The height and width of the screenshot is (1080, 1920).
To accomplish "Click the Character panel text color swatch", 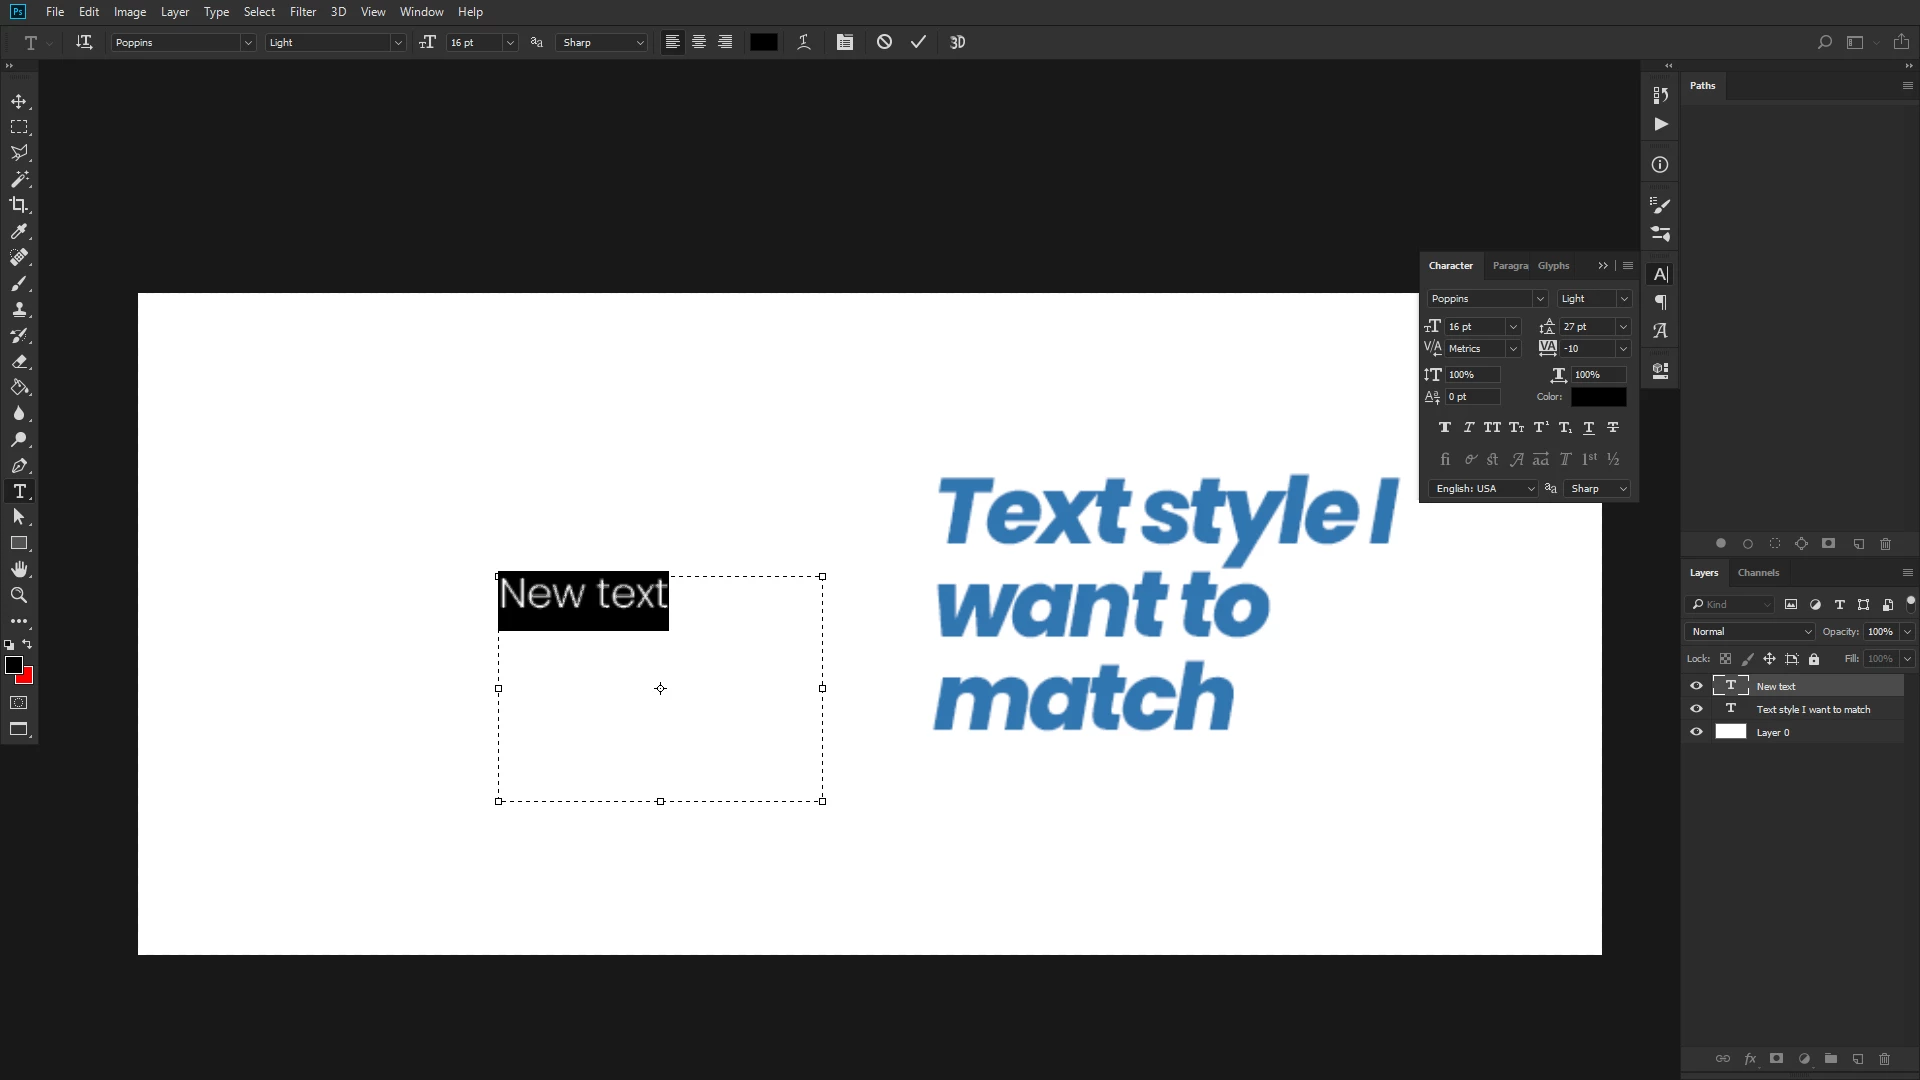I will (x=1598, y=397).
